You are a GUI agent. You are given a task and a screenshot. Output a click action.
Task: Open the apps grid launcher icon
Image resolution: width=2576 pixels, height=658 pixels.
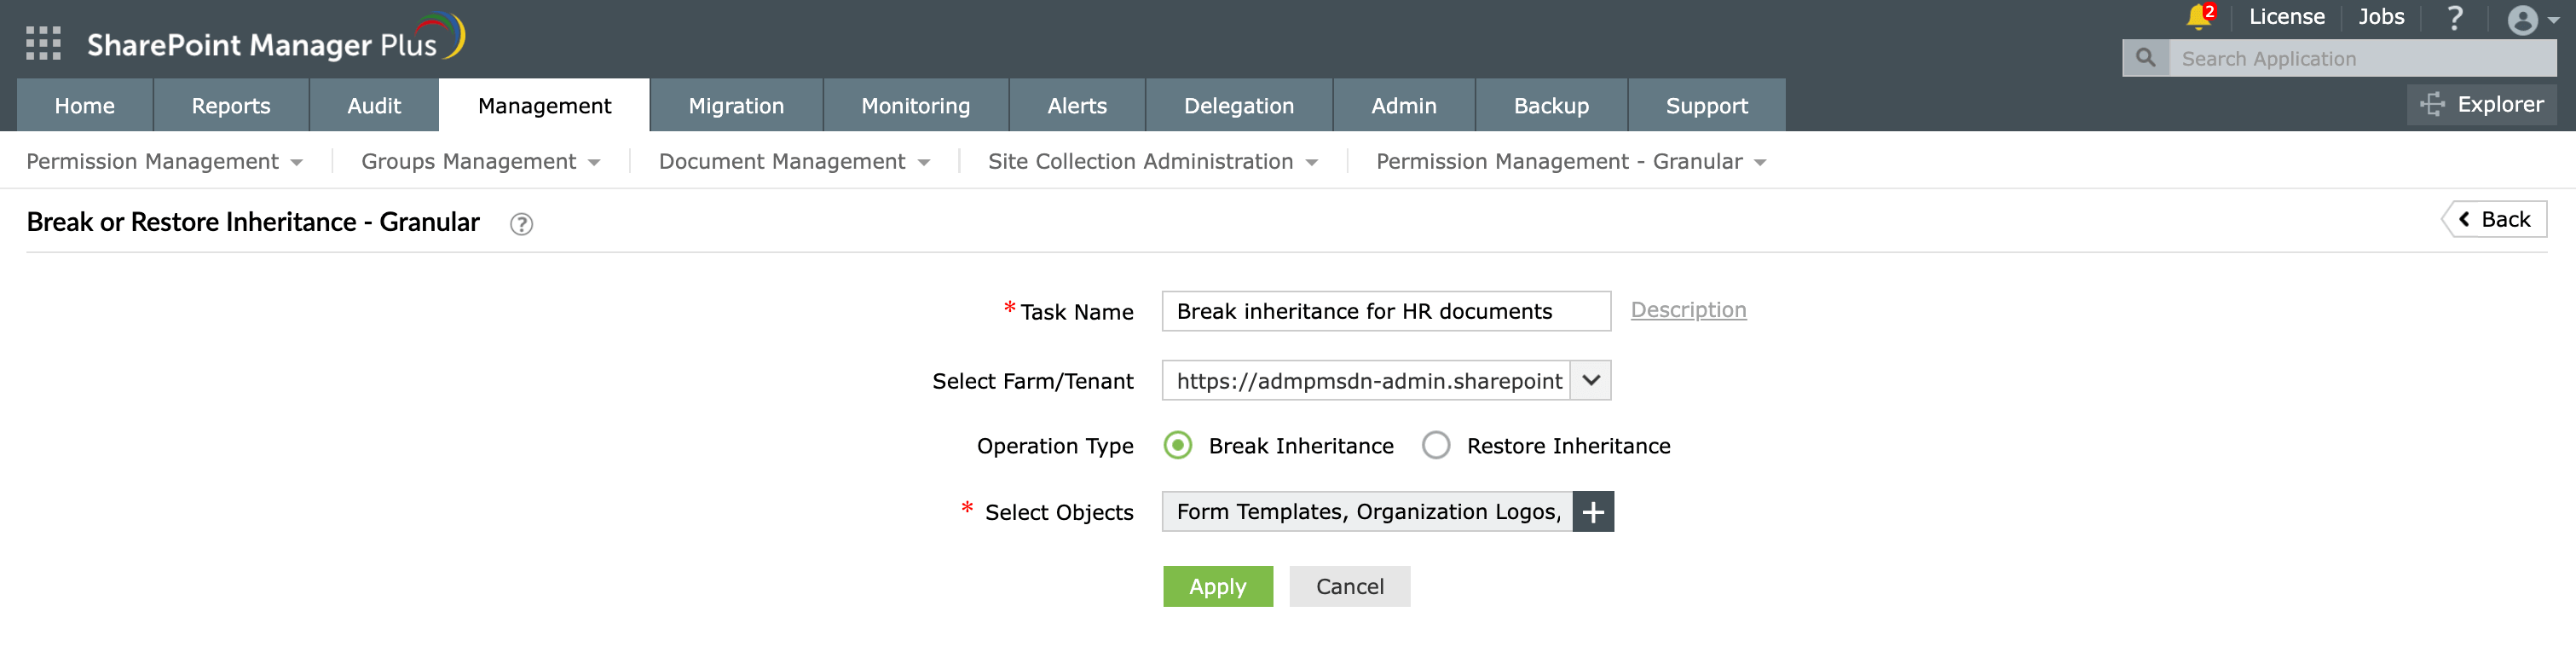pos(43,44)
